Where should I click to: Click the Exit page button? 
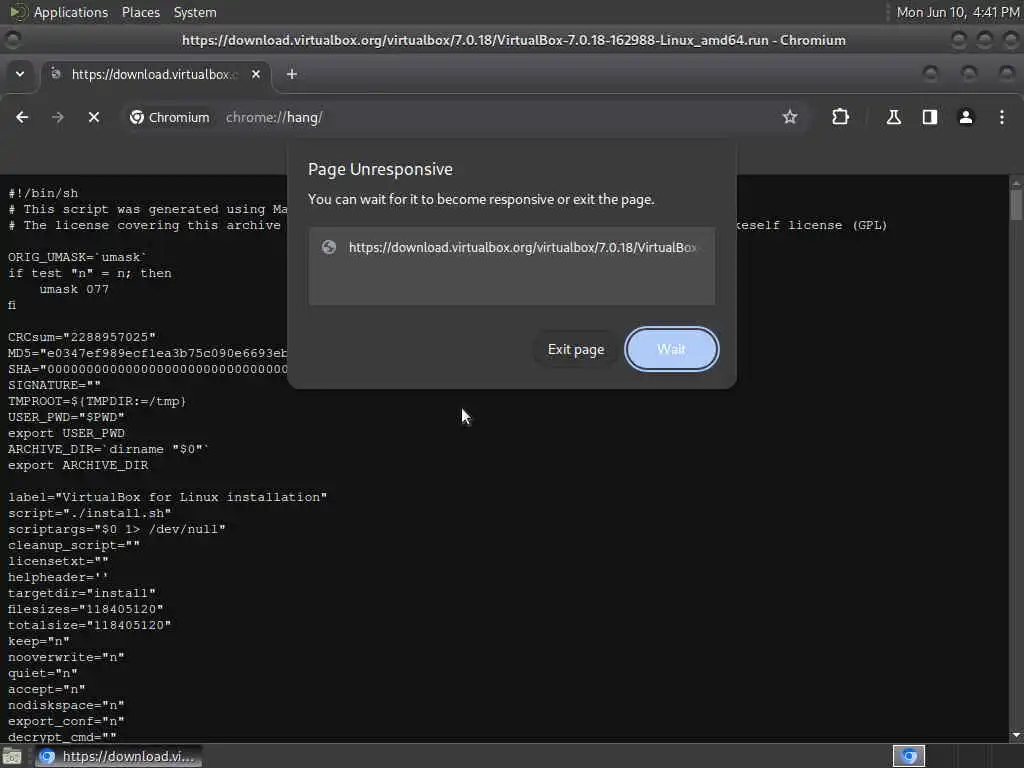coord(575,349)
